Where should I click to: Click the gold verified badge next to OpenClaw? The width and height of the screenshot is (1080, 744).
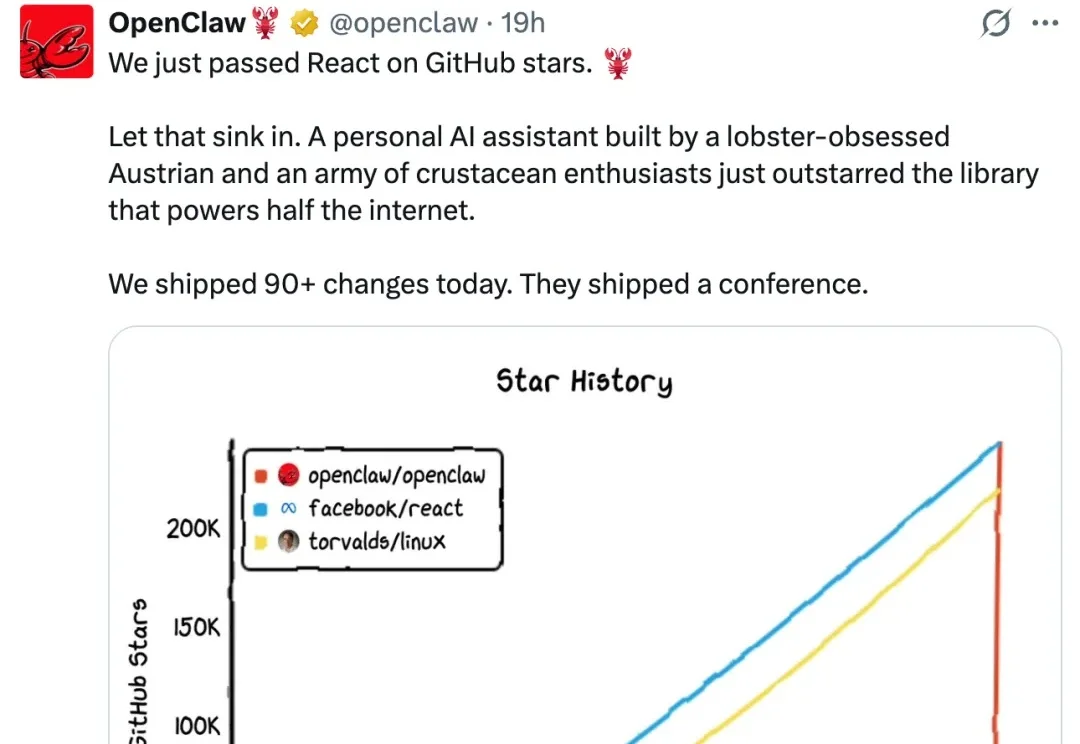[303, 22]
